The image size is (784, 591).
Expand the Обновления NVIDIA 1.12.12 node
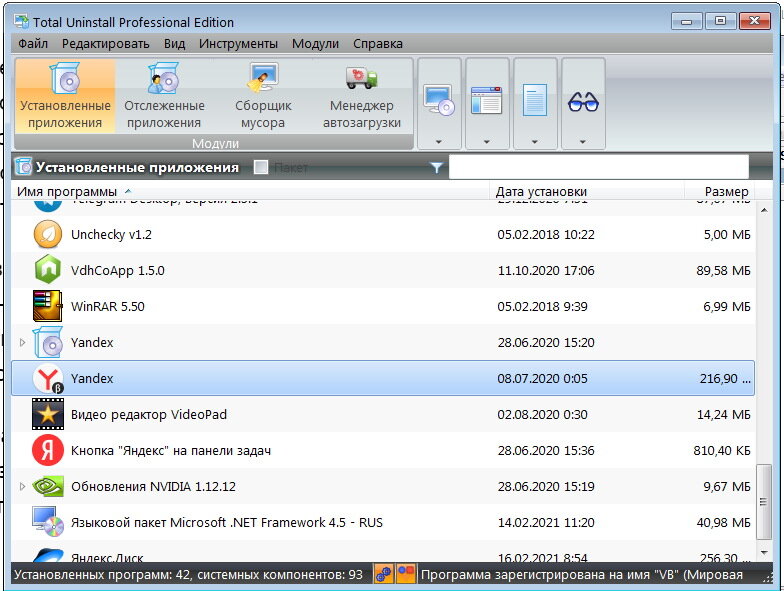coord(22,486)
